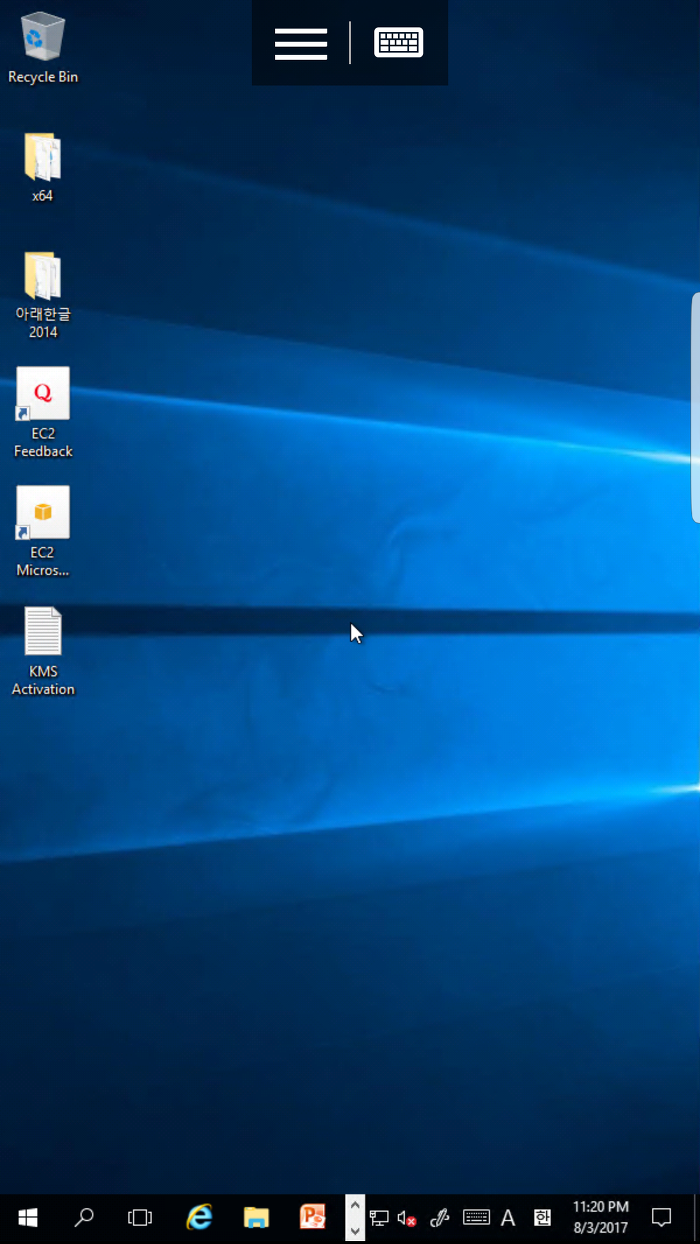This screenshot has width=700, height=1244.
Task: Open the Windows Start menu
Action: point(28,1218)
